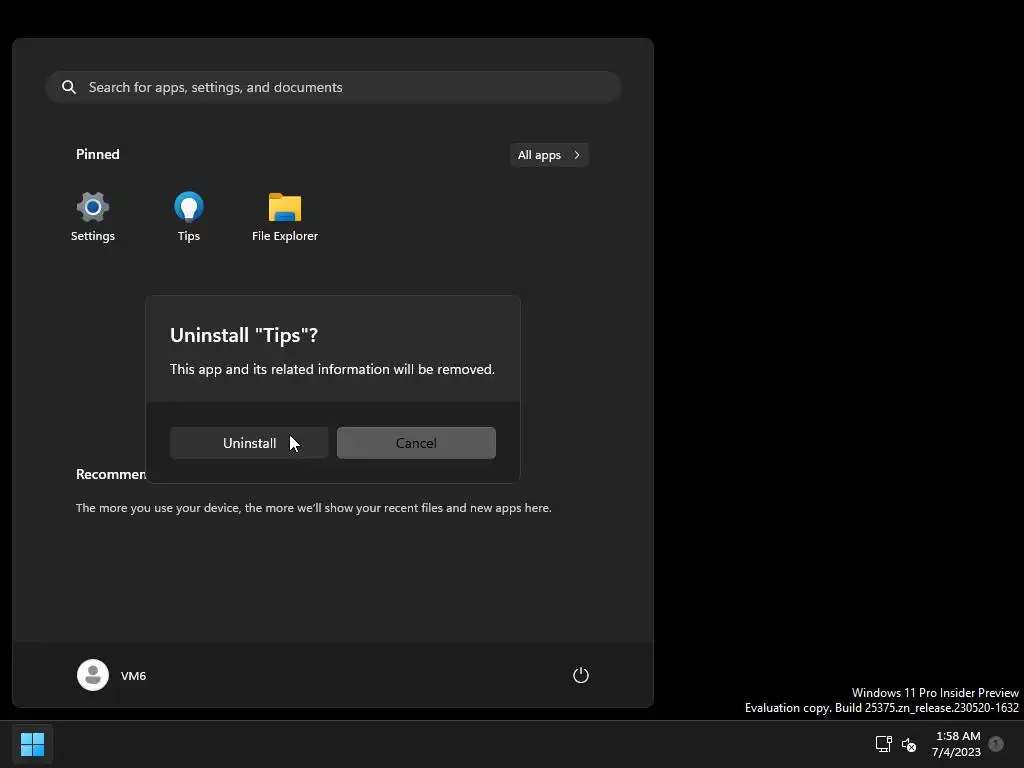This screenshot has width=1024, height=768.
Task: Click the power button icon
Action: (581, 675)
